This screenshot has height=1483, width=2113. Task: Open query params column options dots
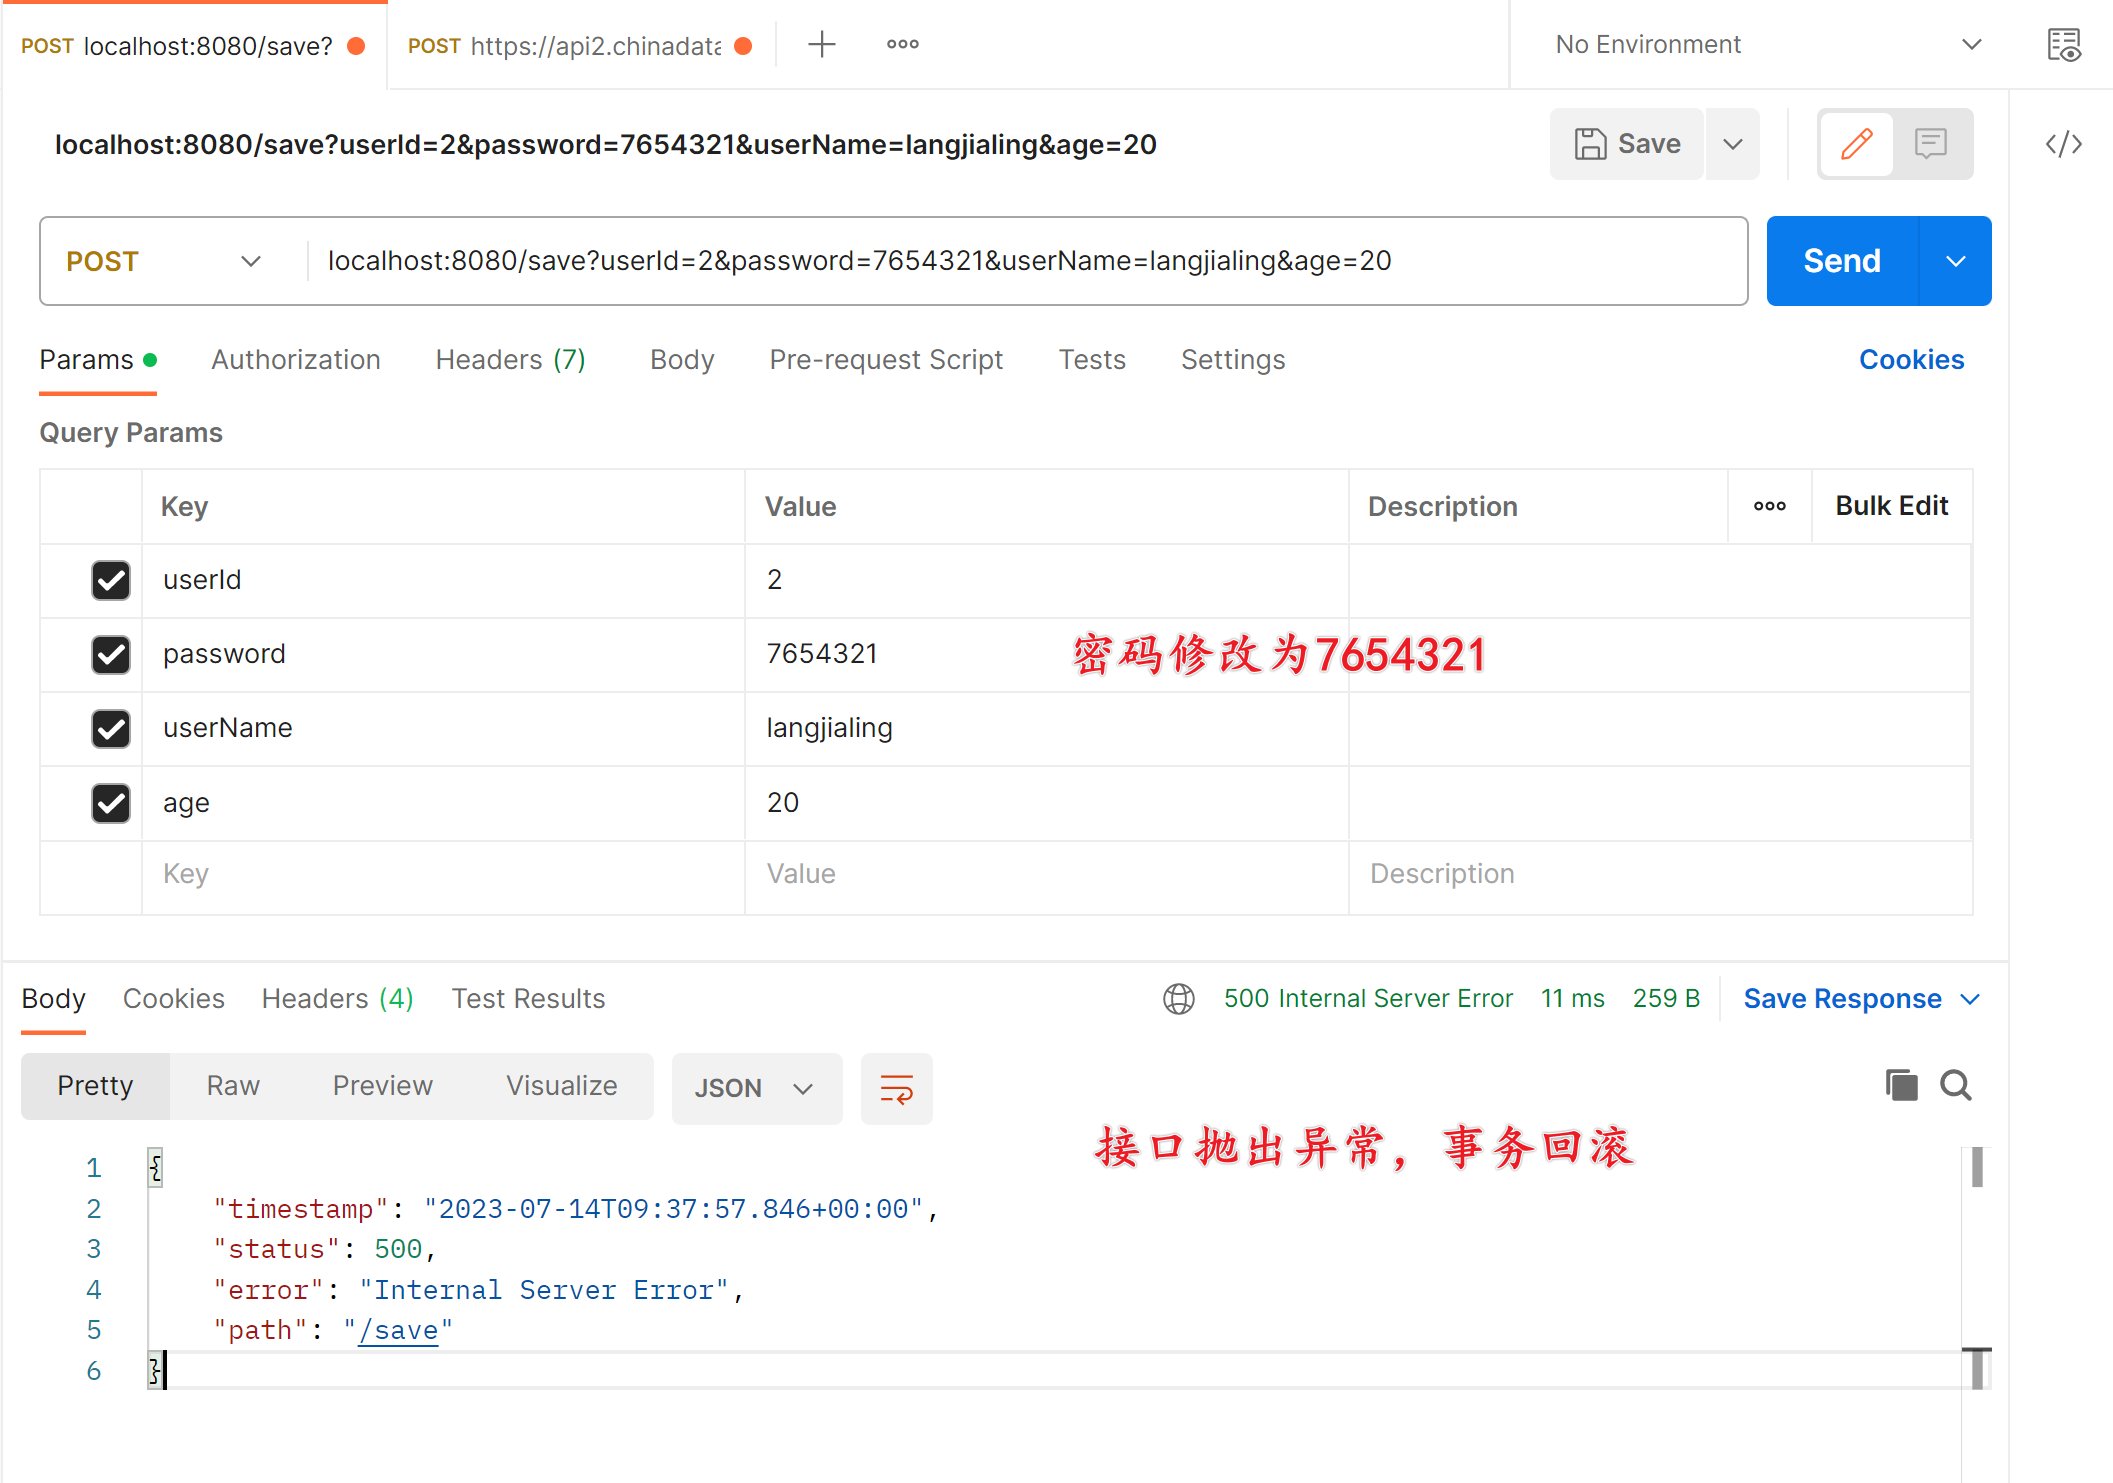[x=1769, y=506]
